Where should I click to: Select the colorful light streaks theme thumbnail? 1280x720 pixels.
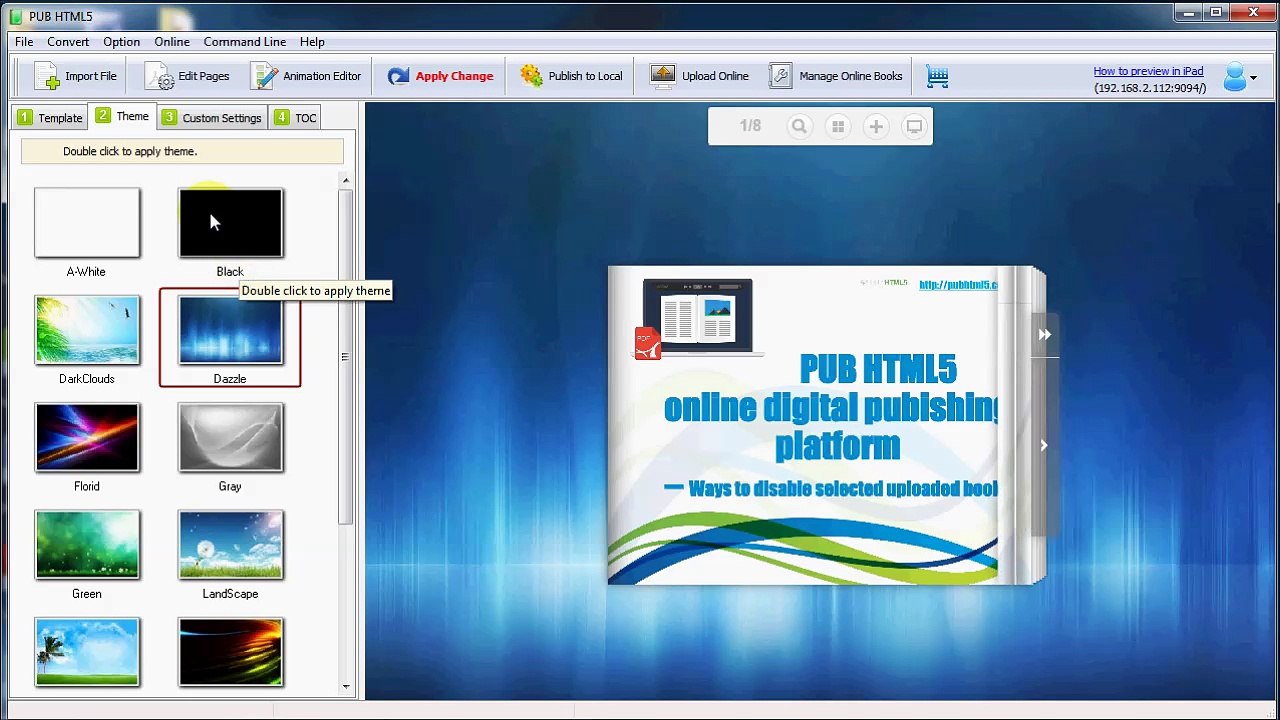[231, 652]
